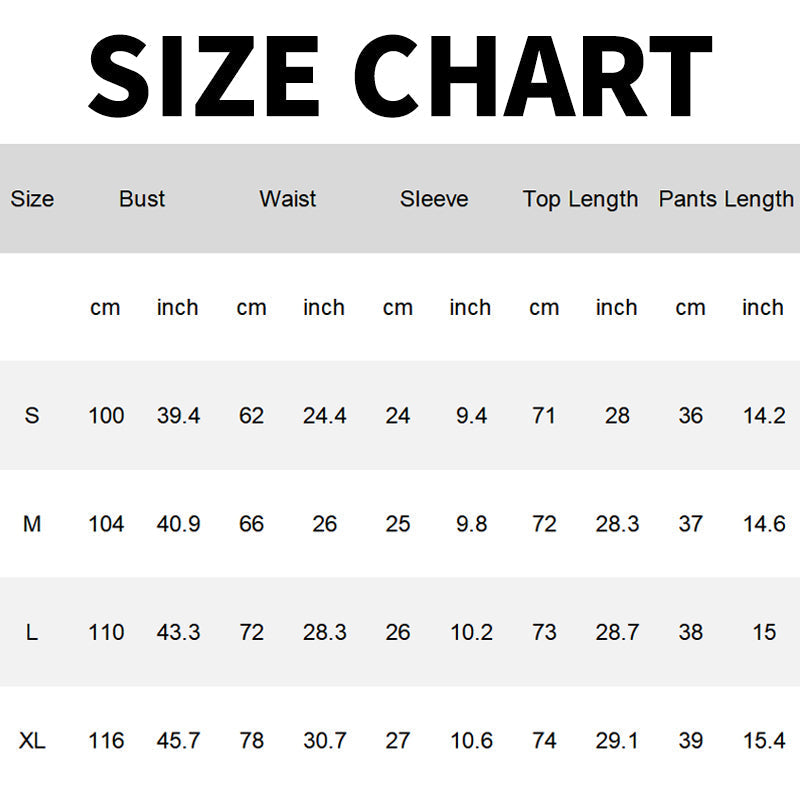800x800 pixels.
Task: Click the 78 cm waist value
Action: pyautogui.click(x=251, y=740)
